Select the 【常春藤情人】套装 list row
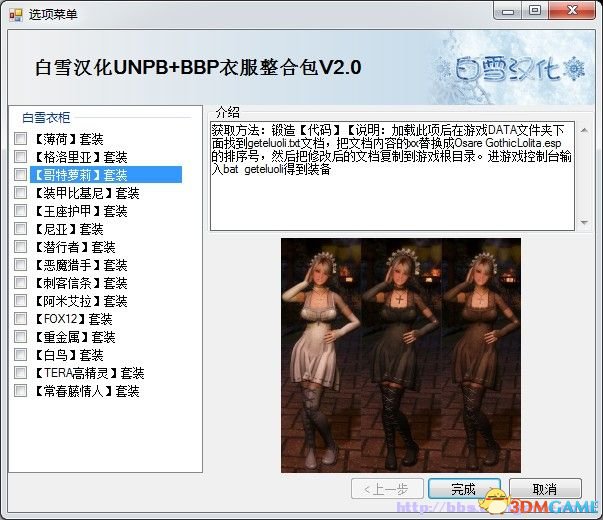The width and height of the screenshot is (603, 520). tap(87, 391)
